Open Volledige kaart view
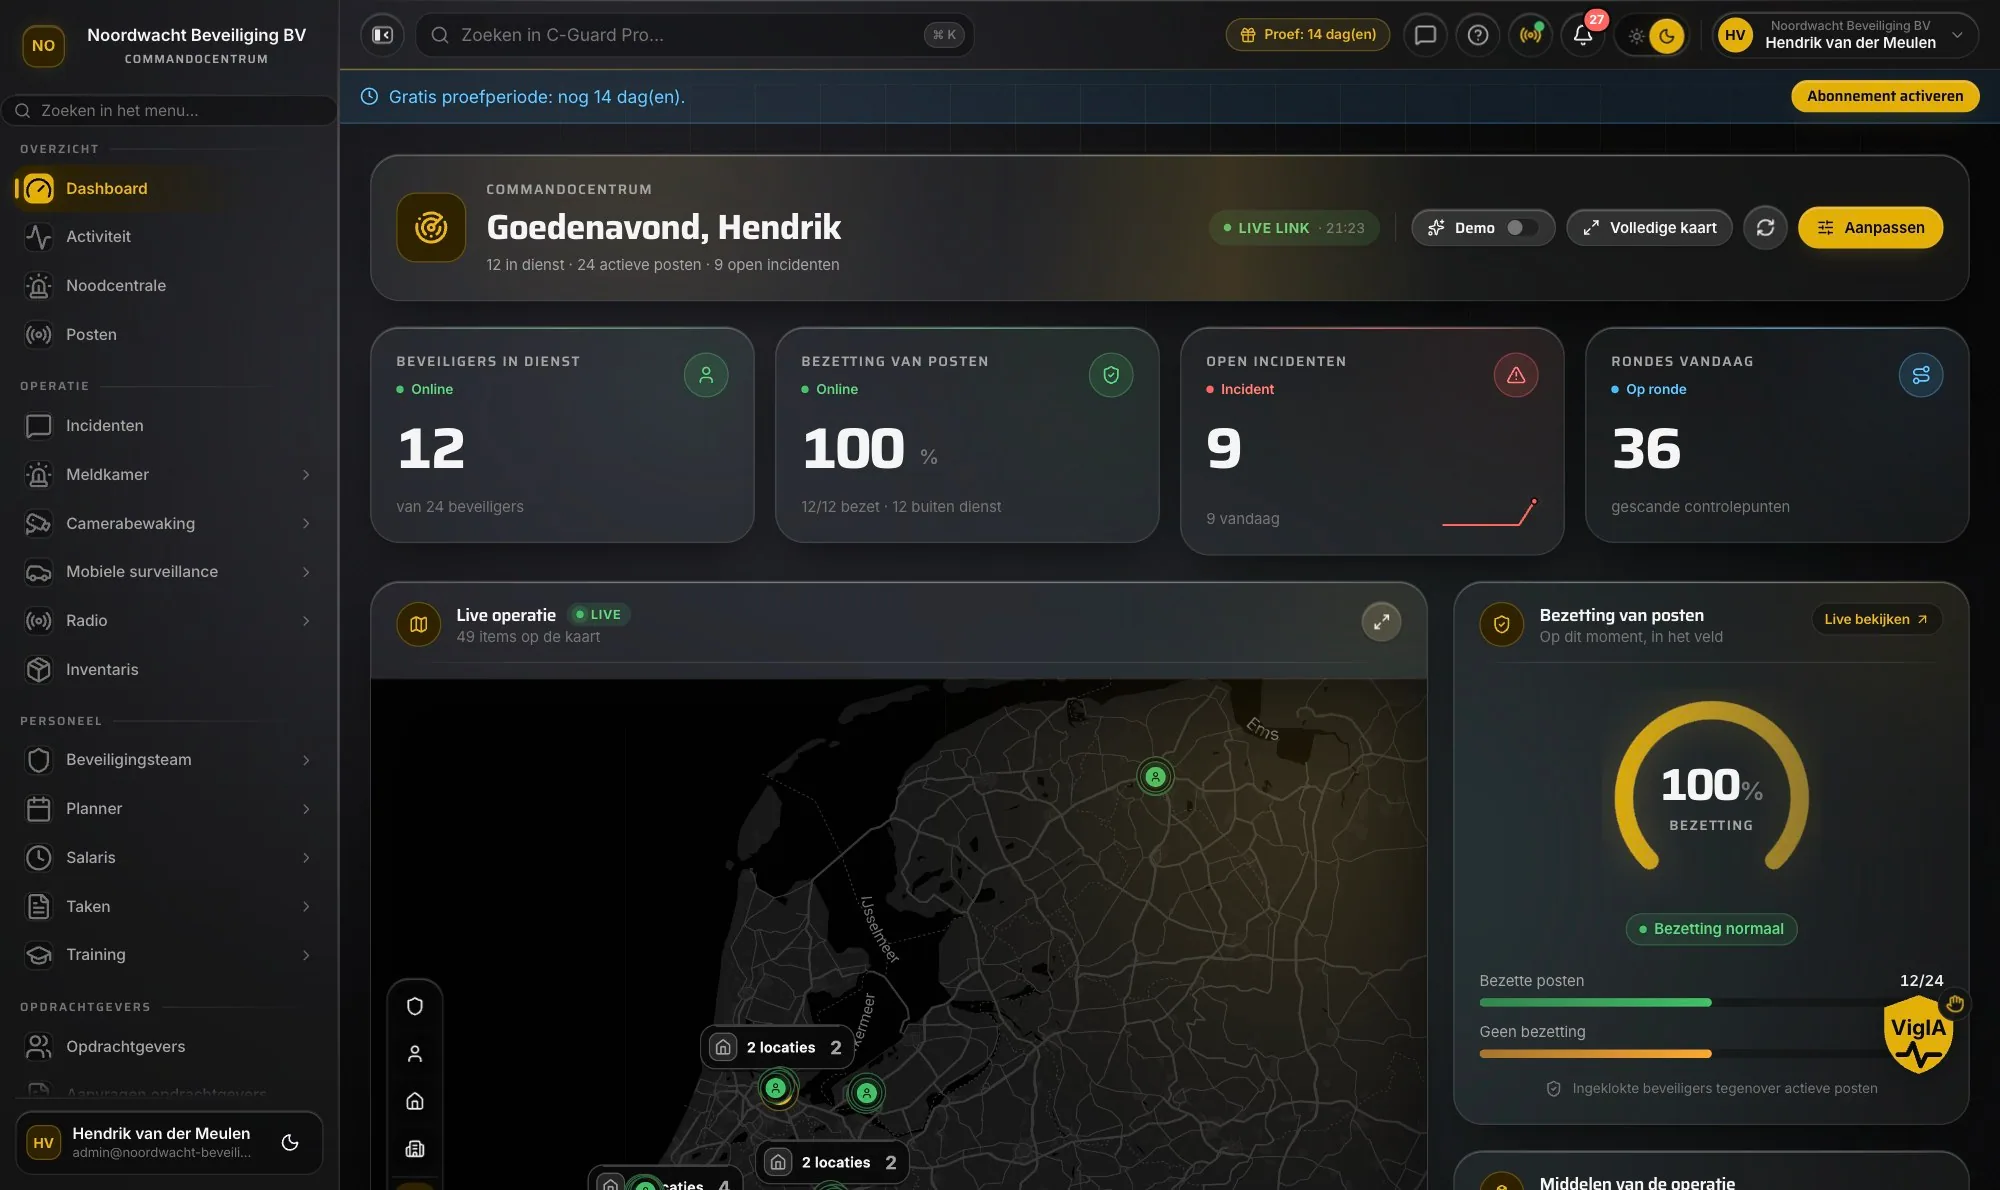Screen dimensions: 2000x1190 click(x=1649, y=228)
